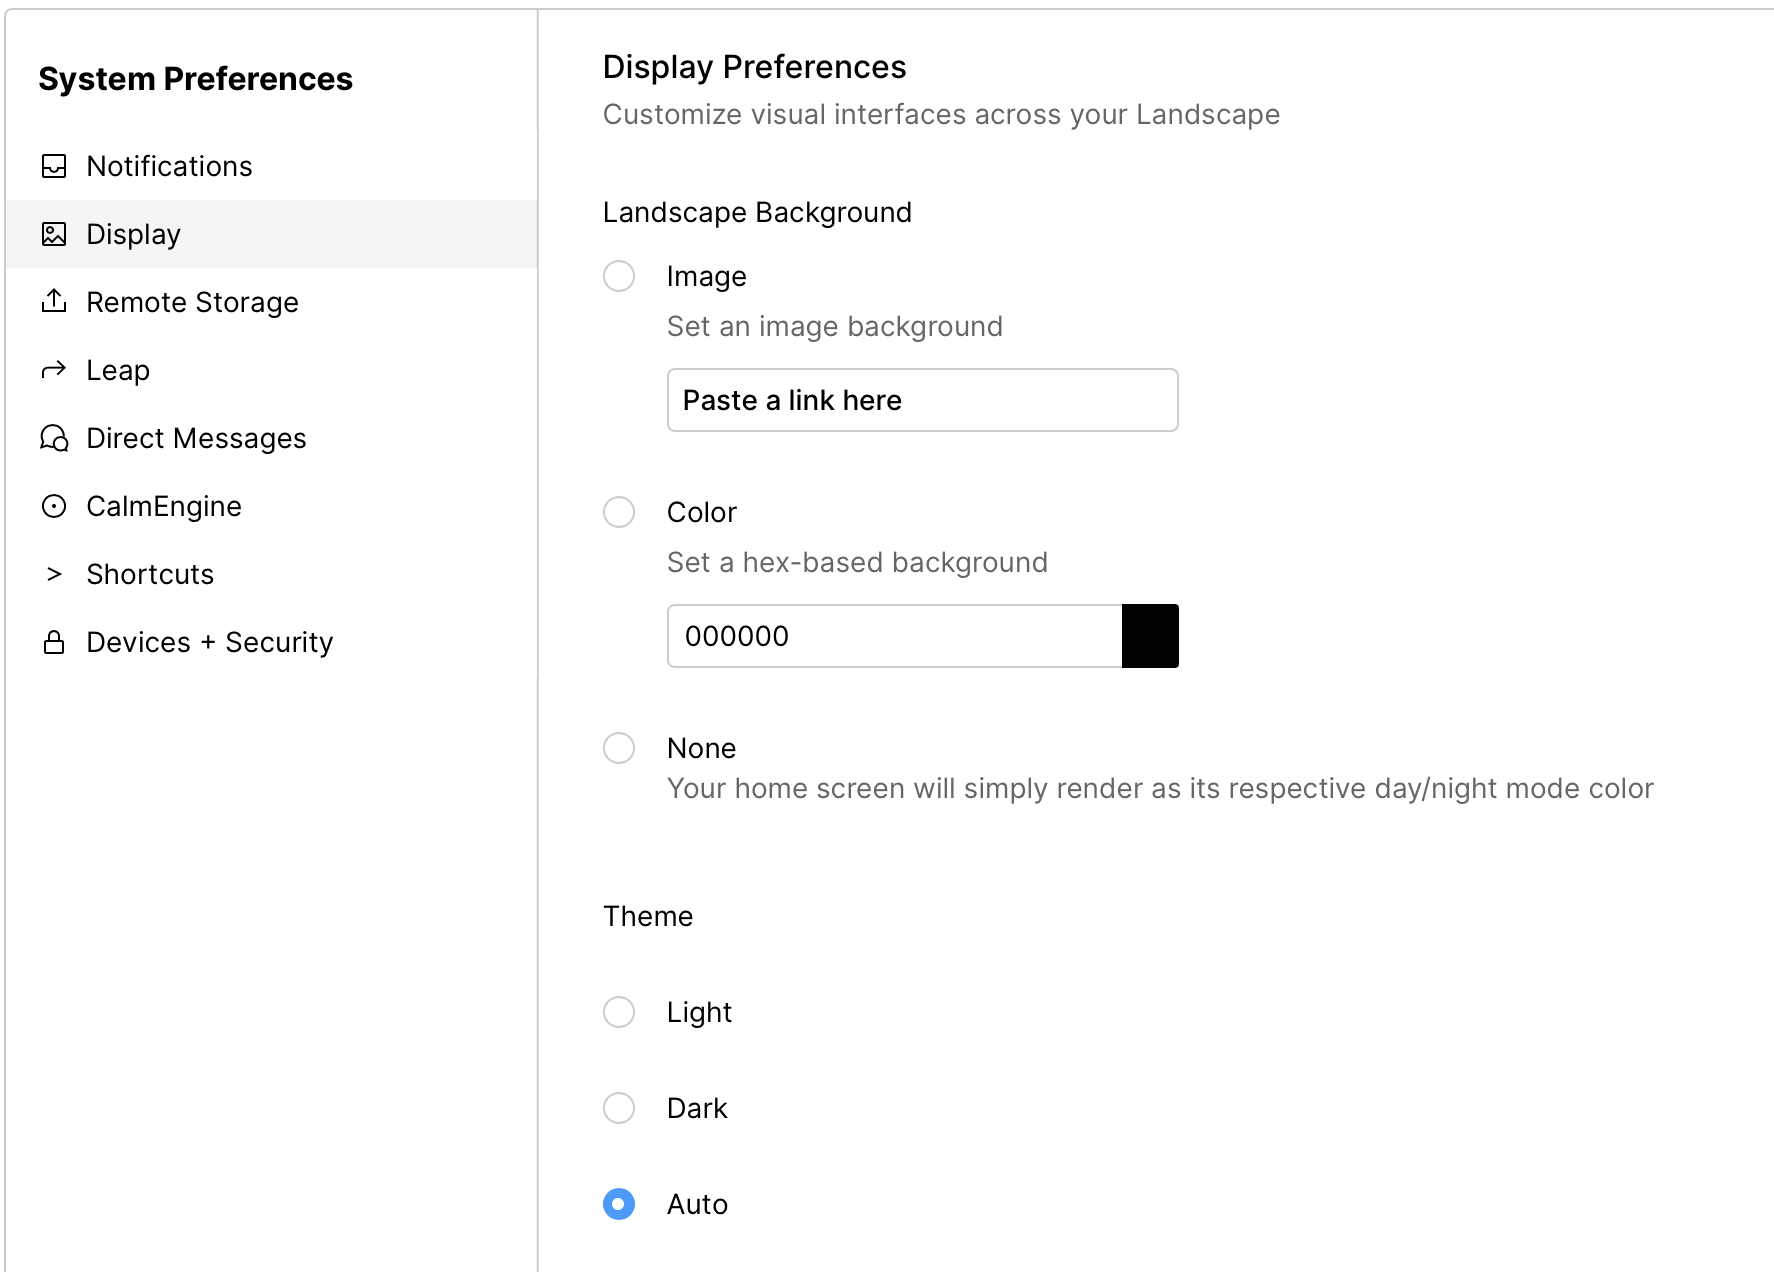Select the Image background radio button
The image size is (1774, 1272).
619,276
